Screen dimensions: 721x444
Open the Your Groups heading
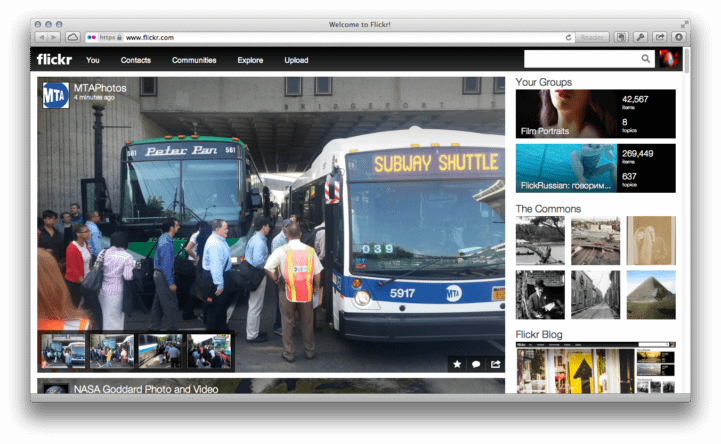tap(544, 82)
